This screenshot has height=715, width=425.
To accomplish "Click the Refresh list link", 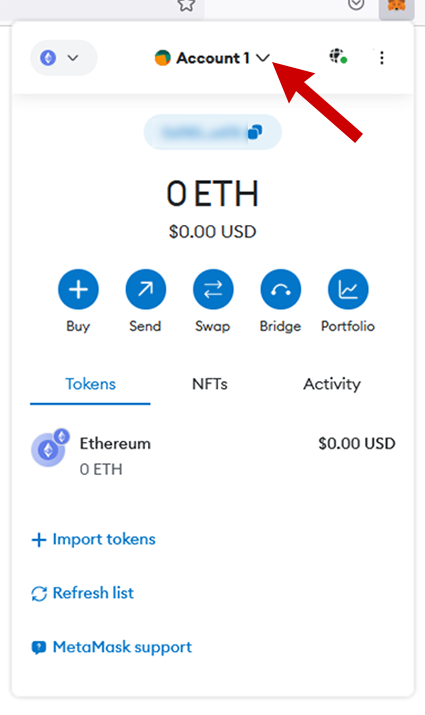I will click(x=83, y=593).
